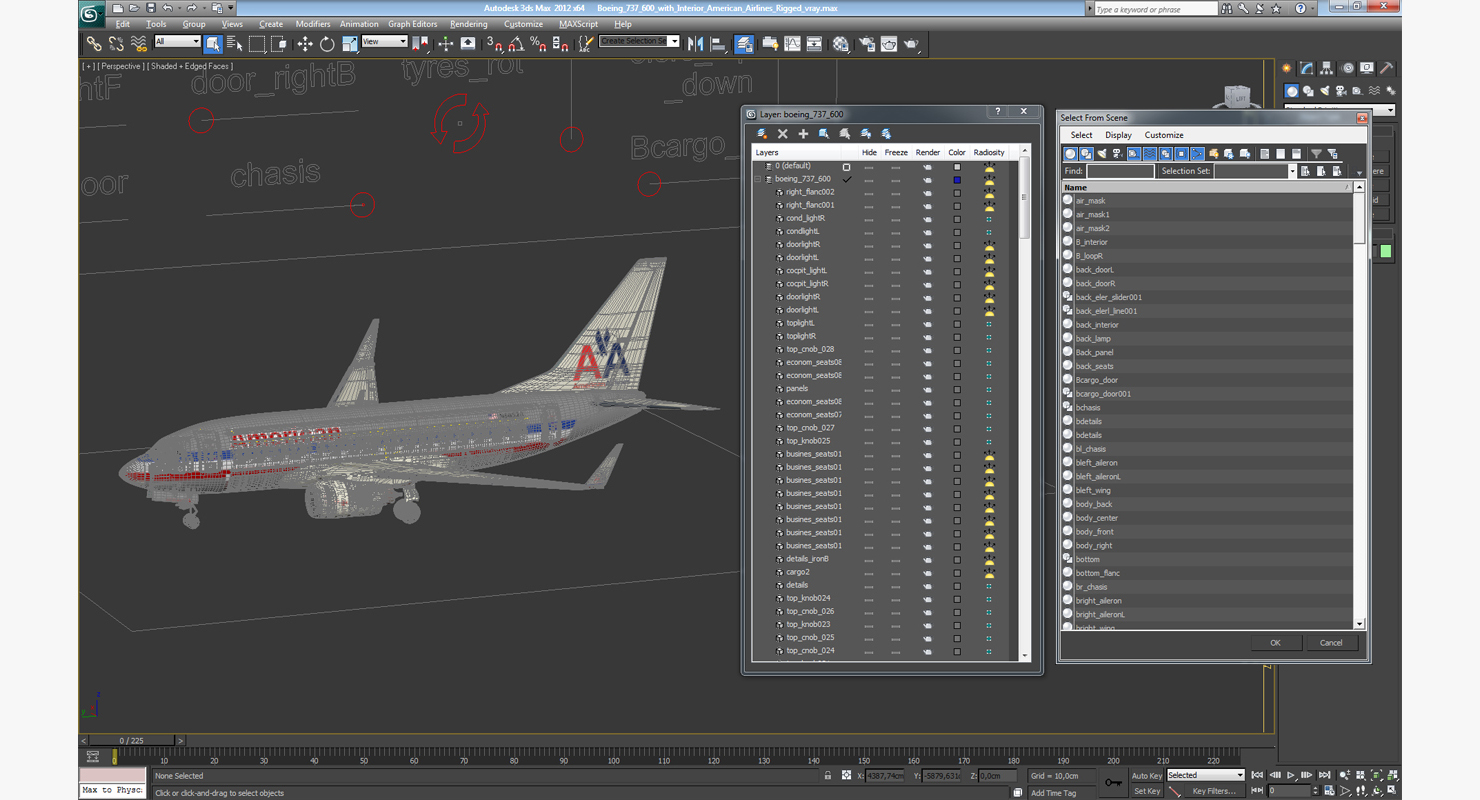Click the Key Filters button
Image resolution: width=1480 pixels, height=800 pixels.
tap(1213, 791)
